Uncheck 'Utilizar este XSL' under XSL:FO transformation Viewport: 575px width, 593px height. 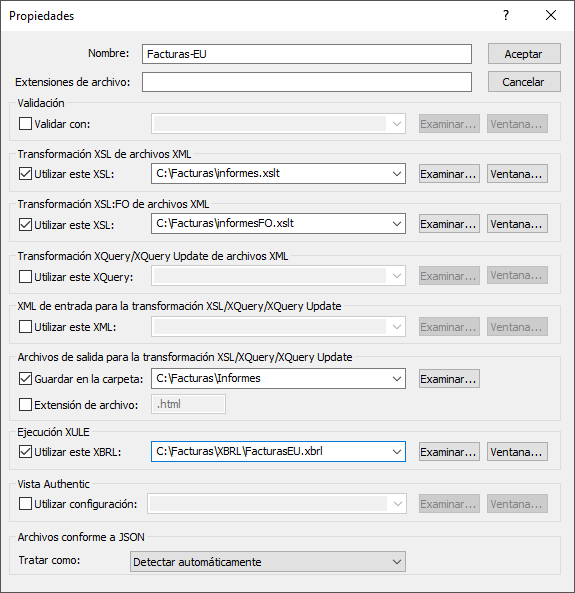pos(25,225)
